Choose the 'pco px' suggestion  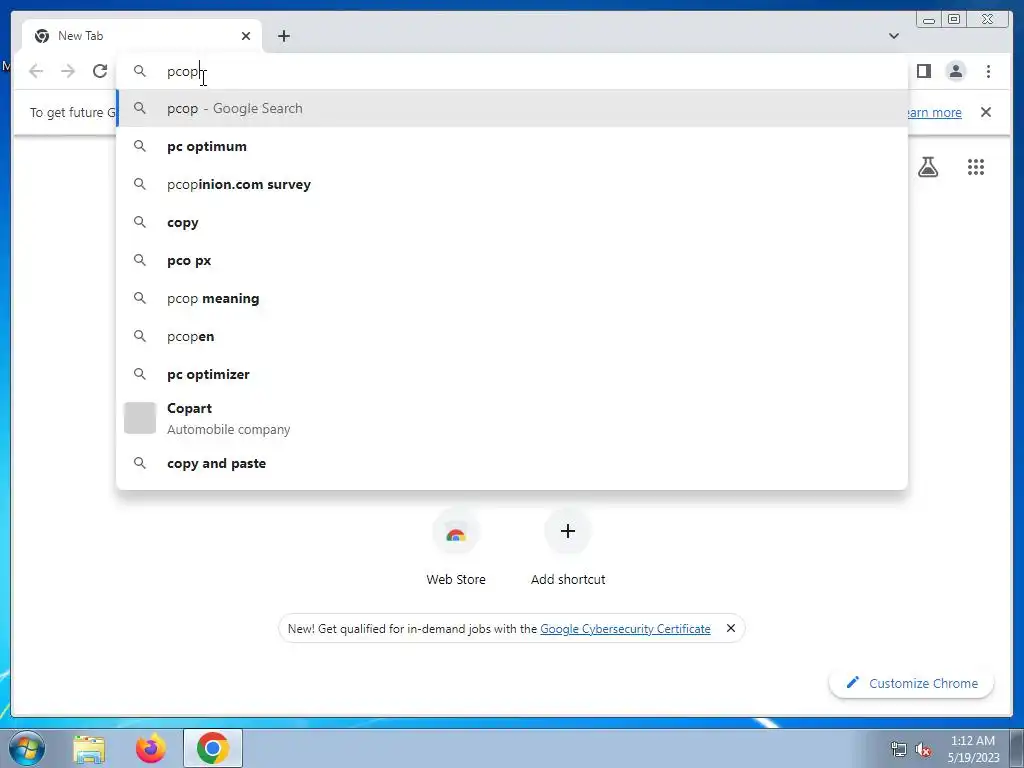tap(512, 260)
